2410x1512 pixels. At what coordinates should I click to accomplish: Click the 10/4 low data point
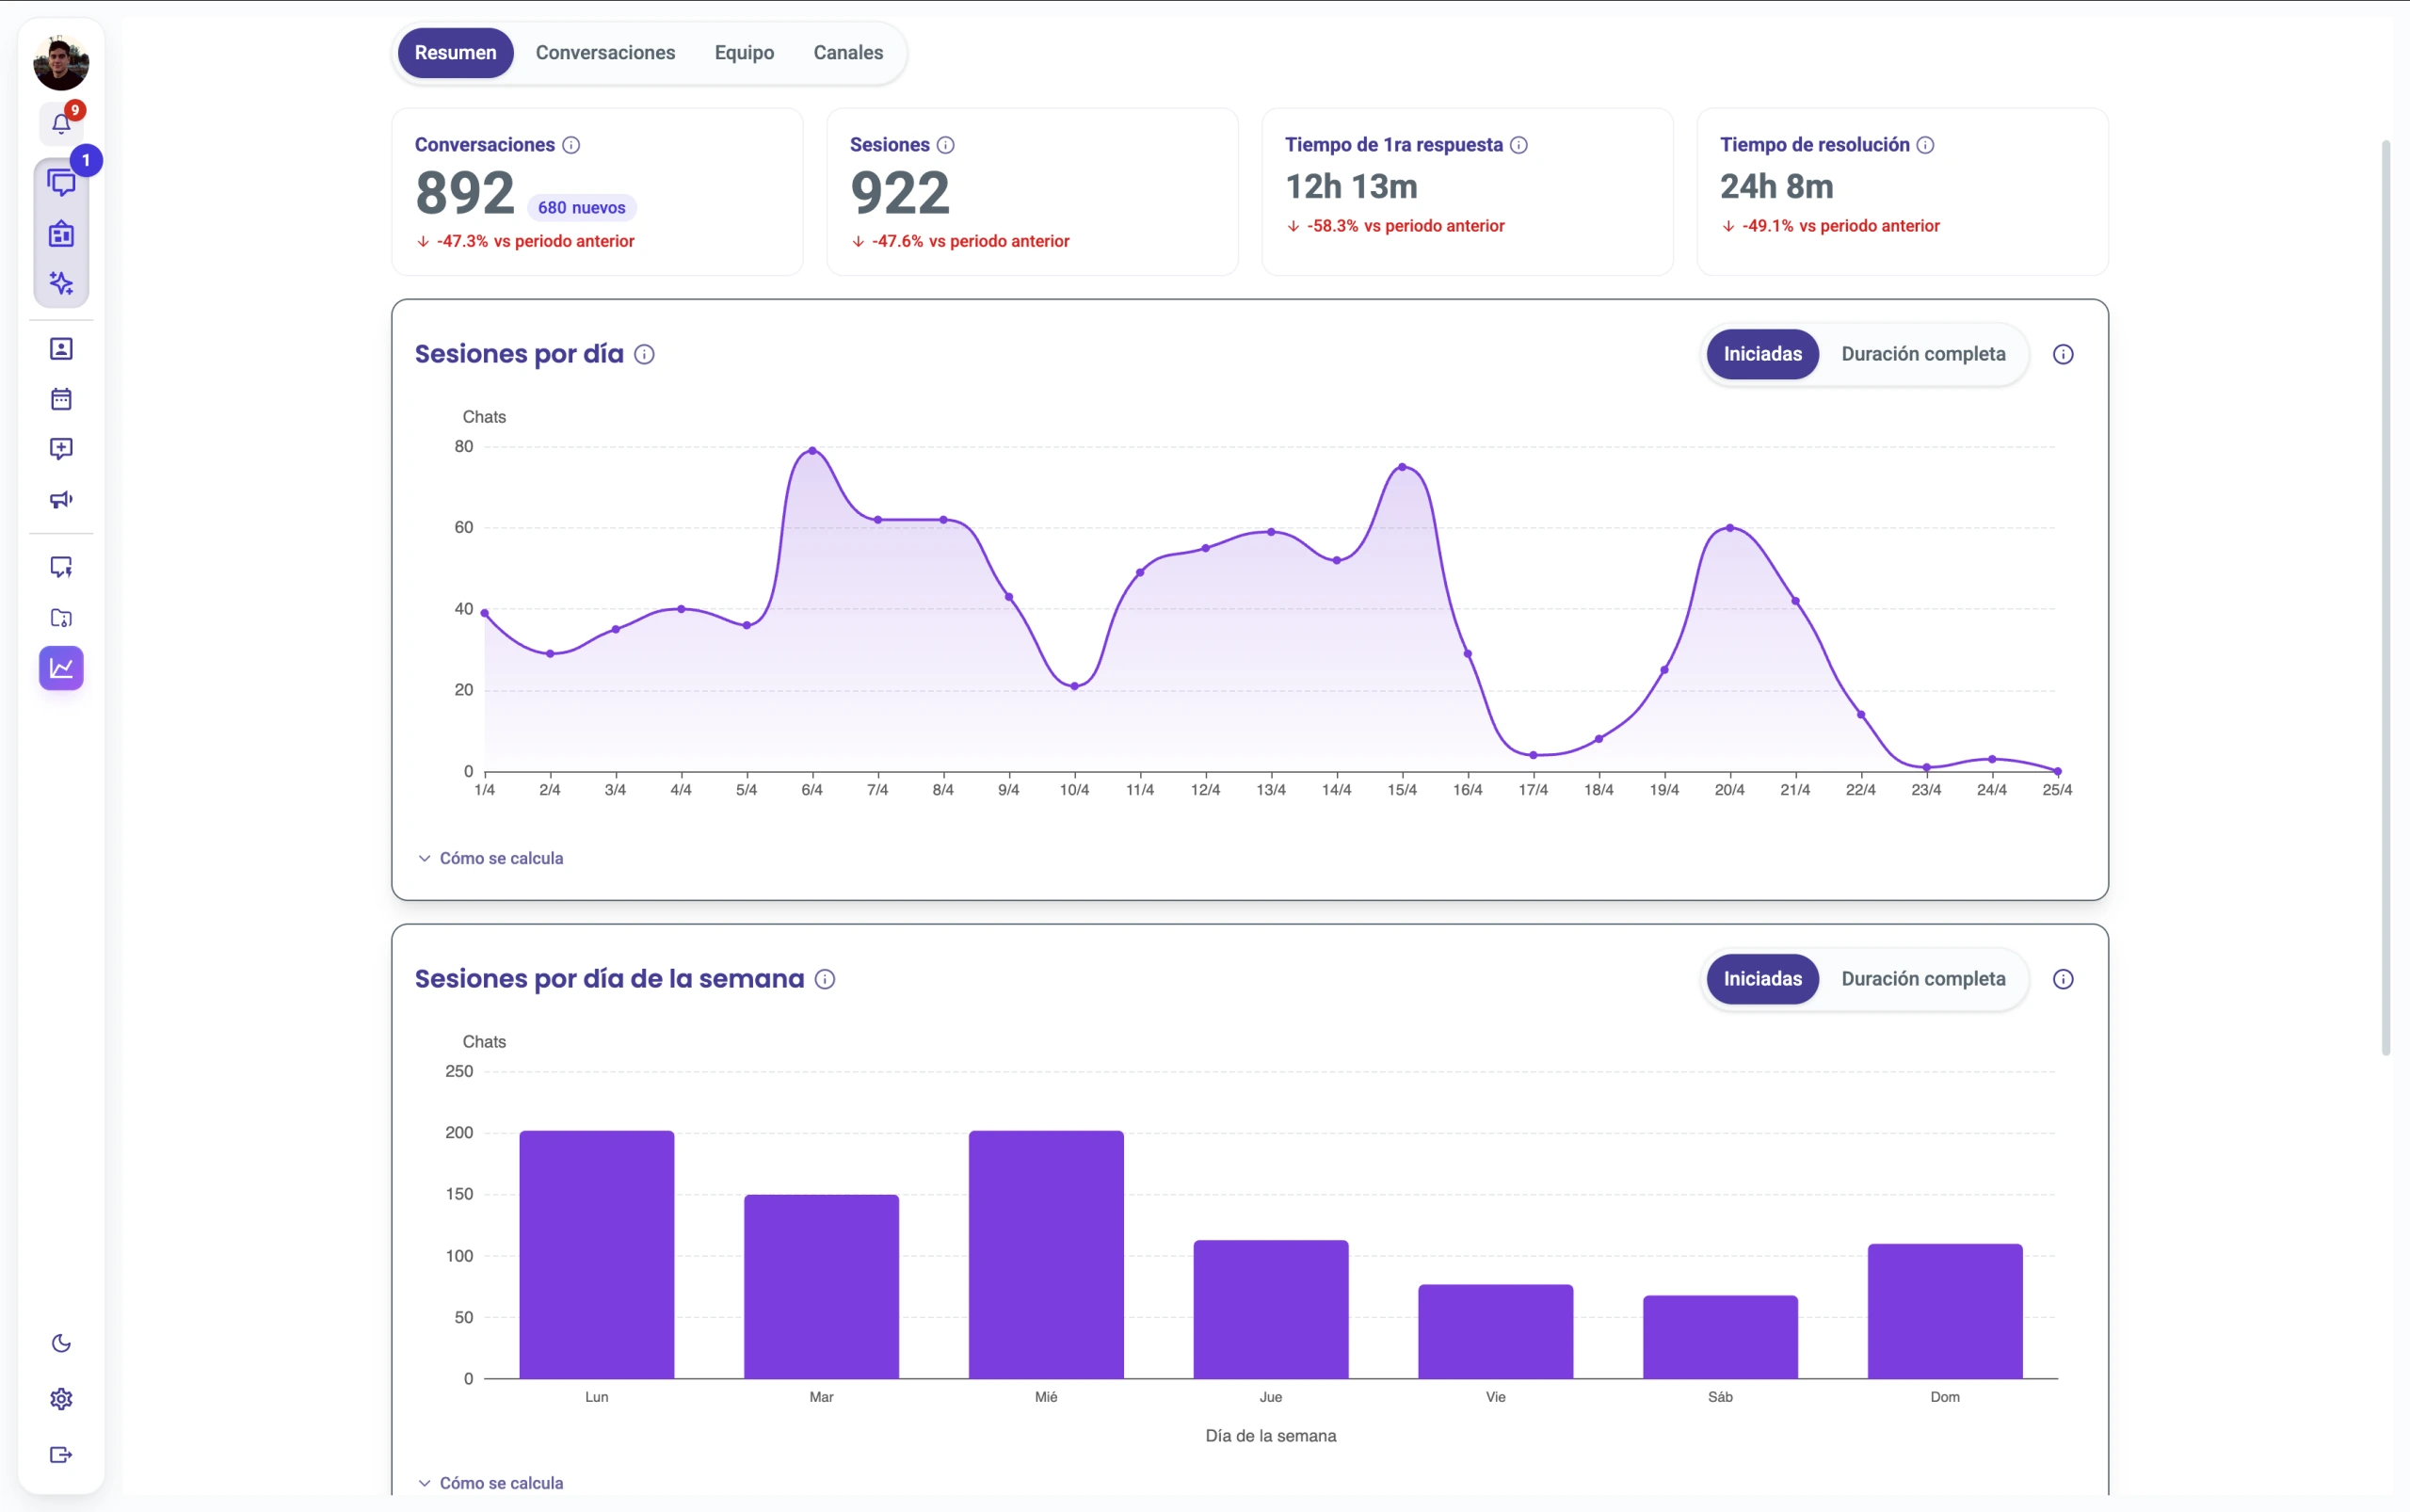(1074, 687)
